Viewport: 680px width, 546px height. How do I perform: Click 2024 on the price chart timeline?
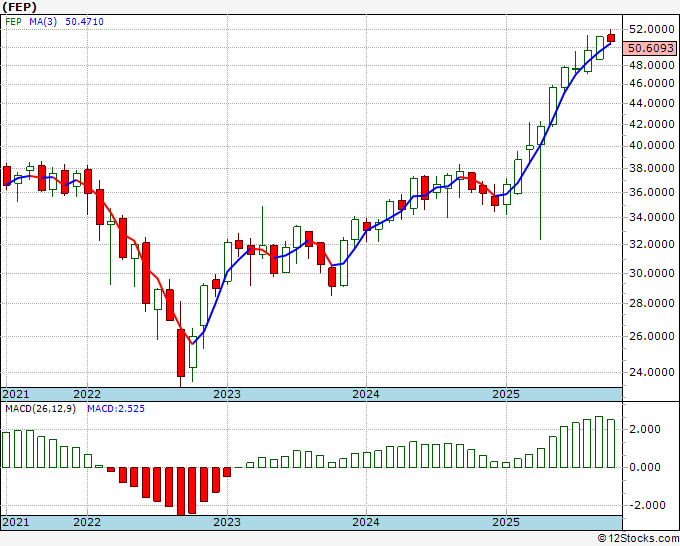coord(366,394)
